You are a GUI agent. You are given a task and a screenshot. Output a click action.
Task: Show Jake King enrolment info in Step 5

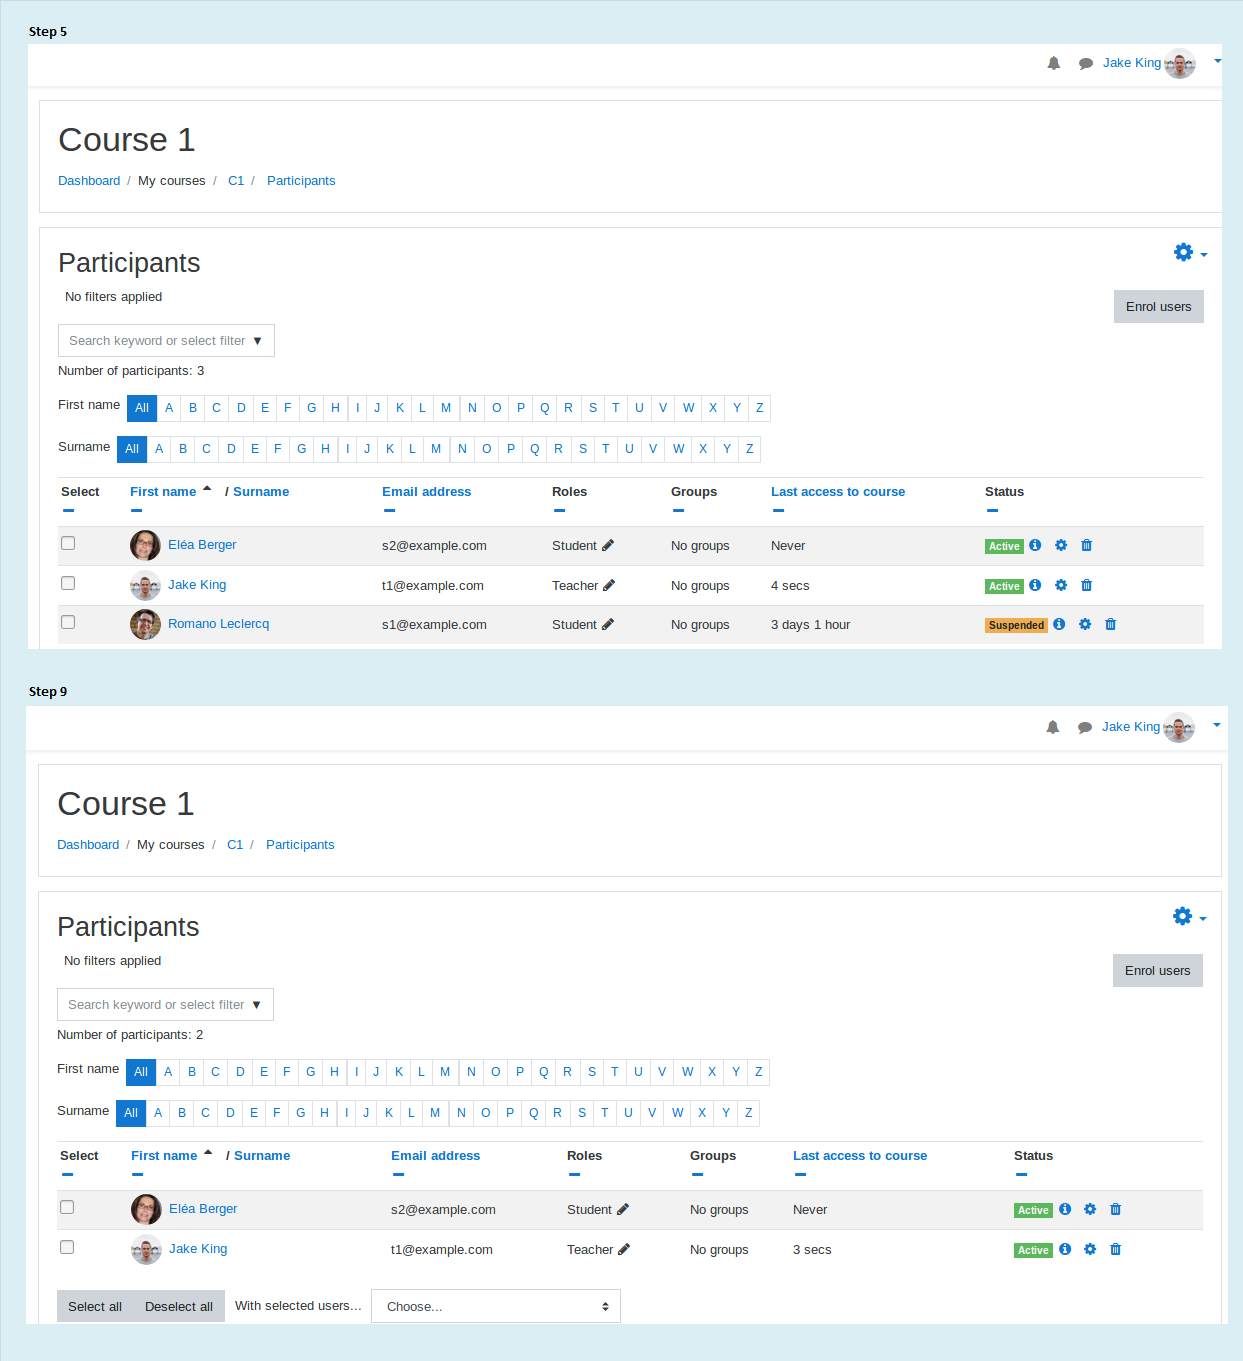[x=1035, y=585]
